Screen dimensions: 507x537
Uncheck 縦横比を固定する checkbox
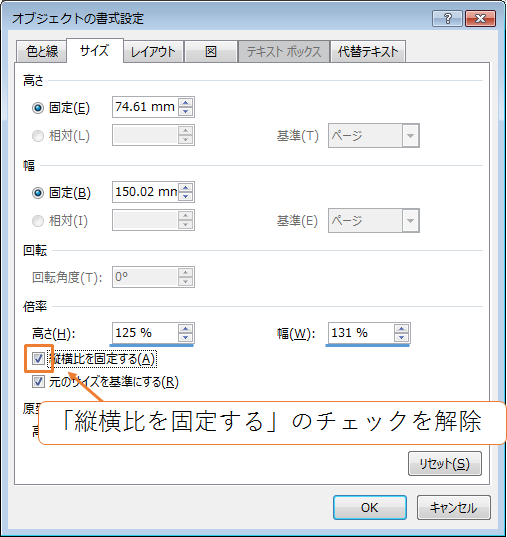38,359
